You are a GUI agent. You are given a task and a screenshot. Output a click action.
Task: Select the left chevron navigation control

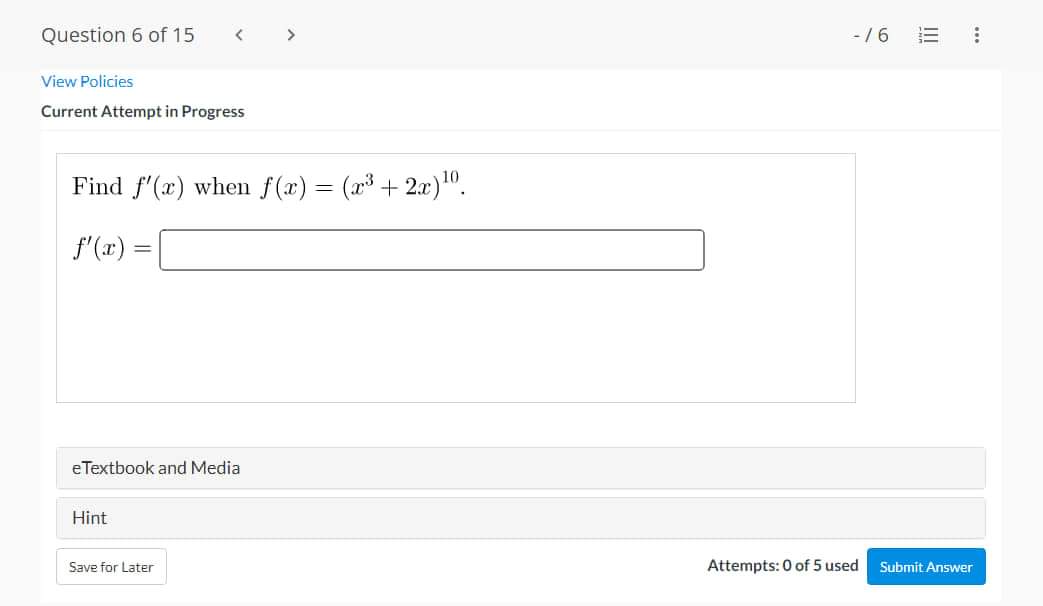click(x=238, y=34)
